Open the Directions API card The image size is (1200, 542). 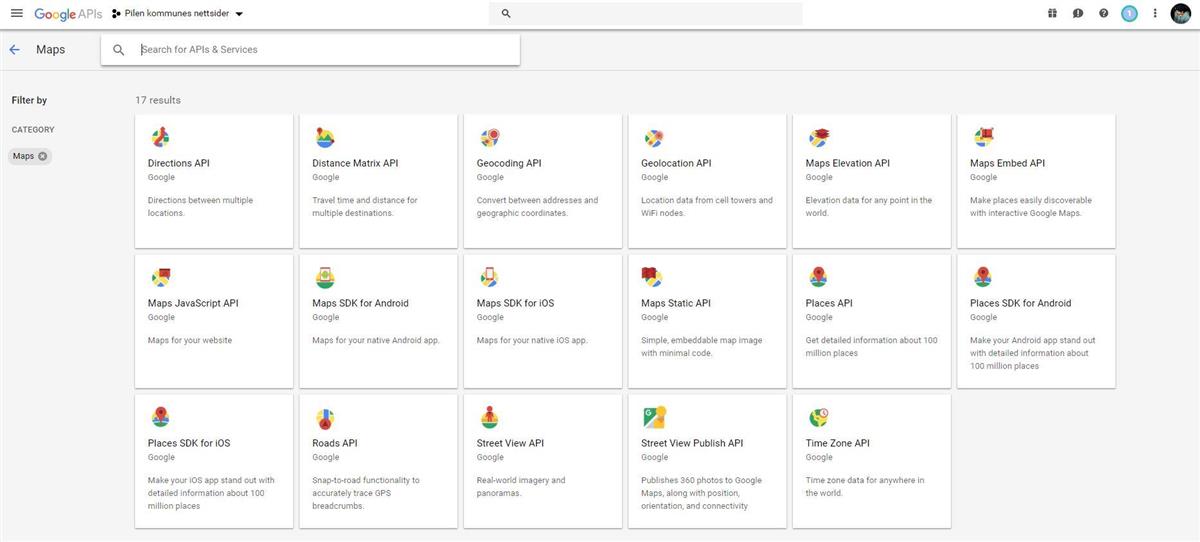coord(214,180)
